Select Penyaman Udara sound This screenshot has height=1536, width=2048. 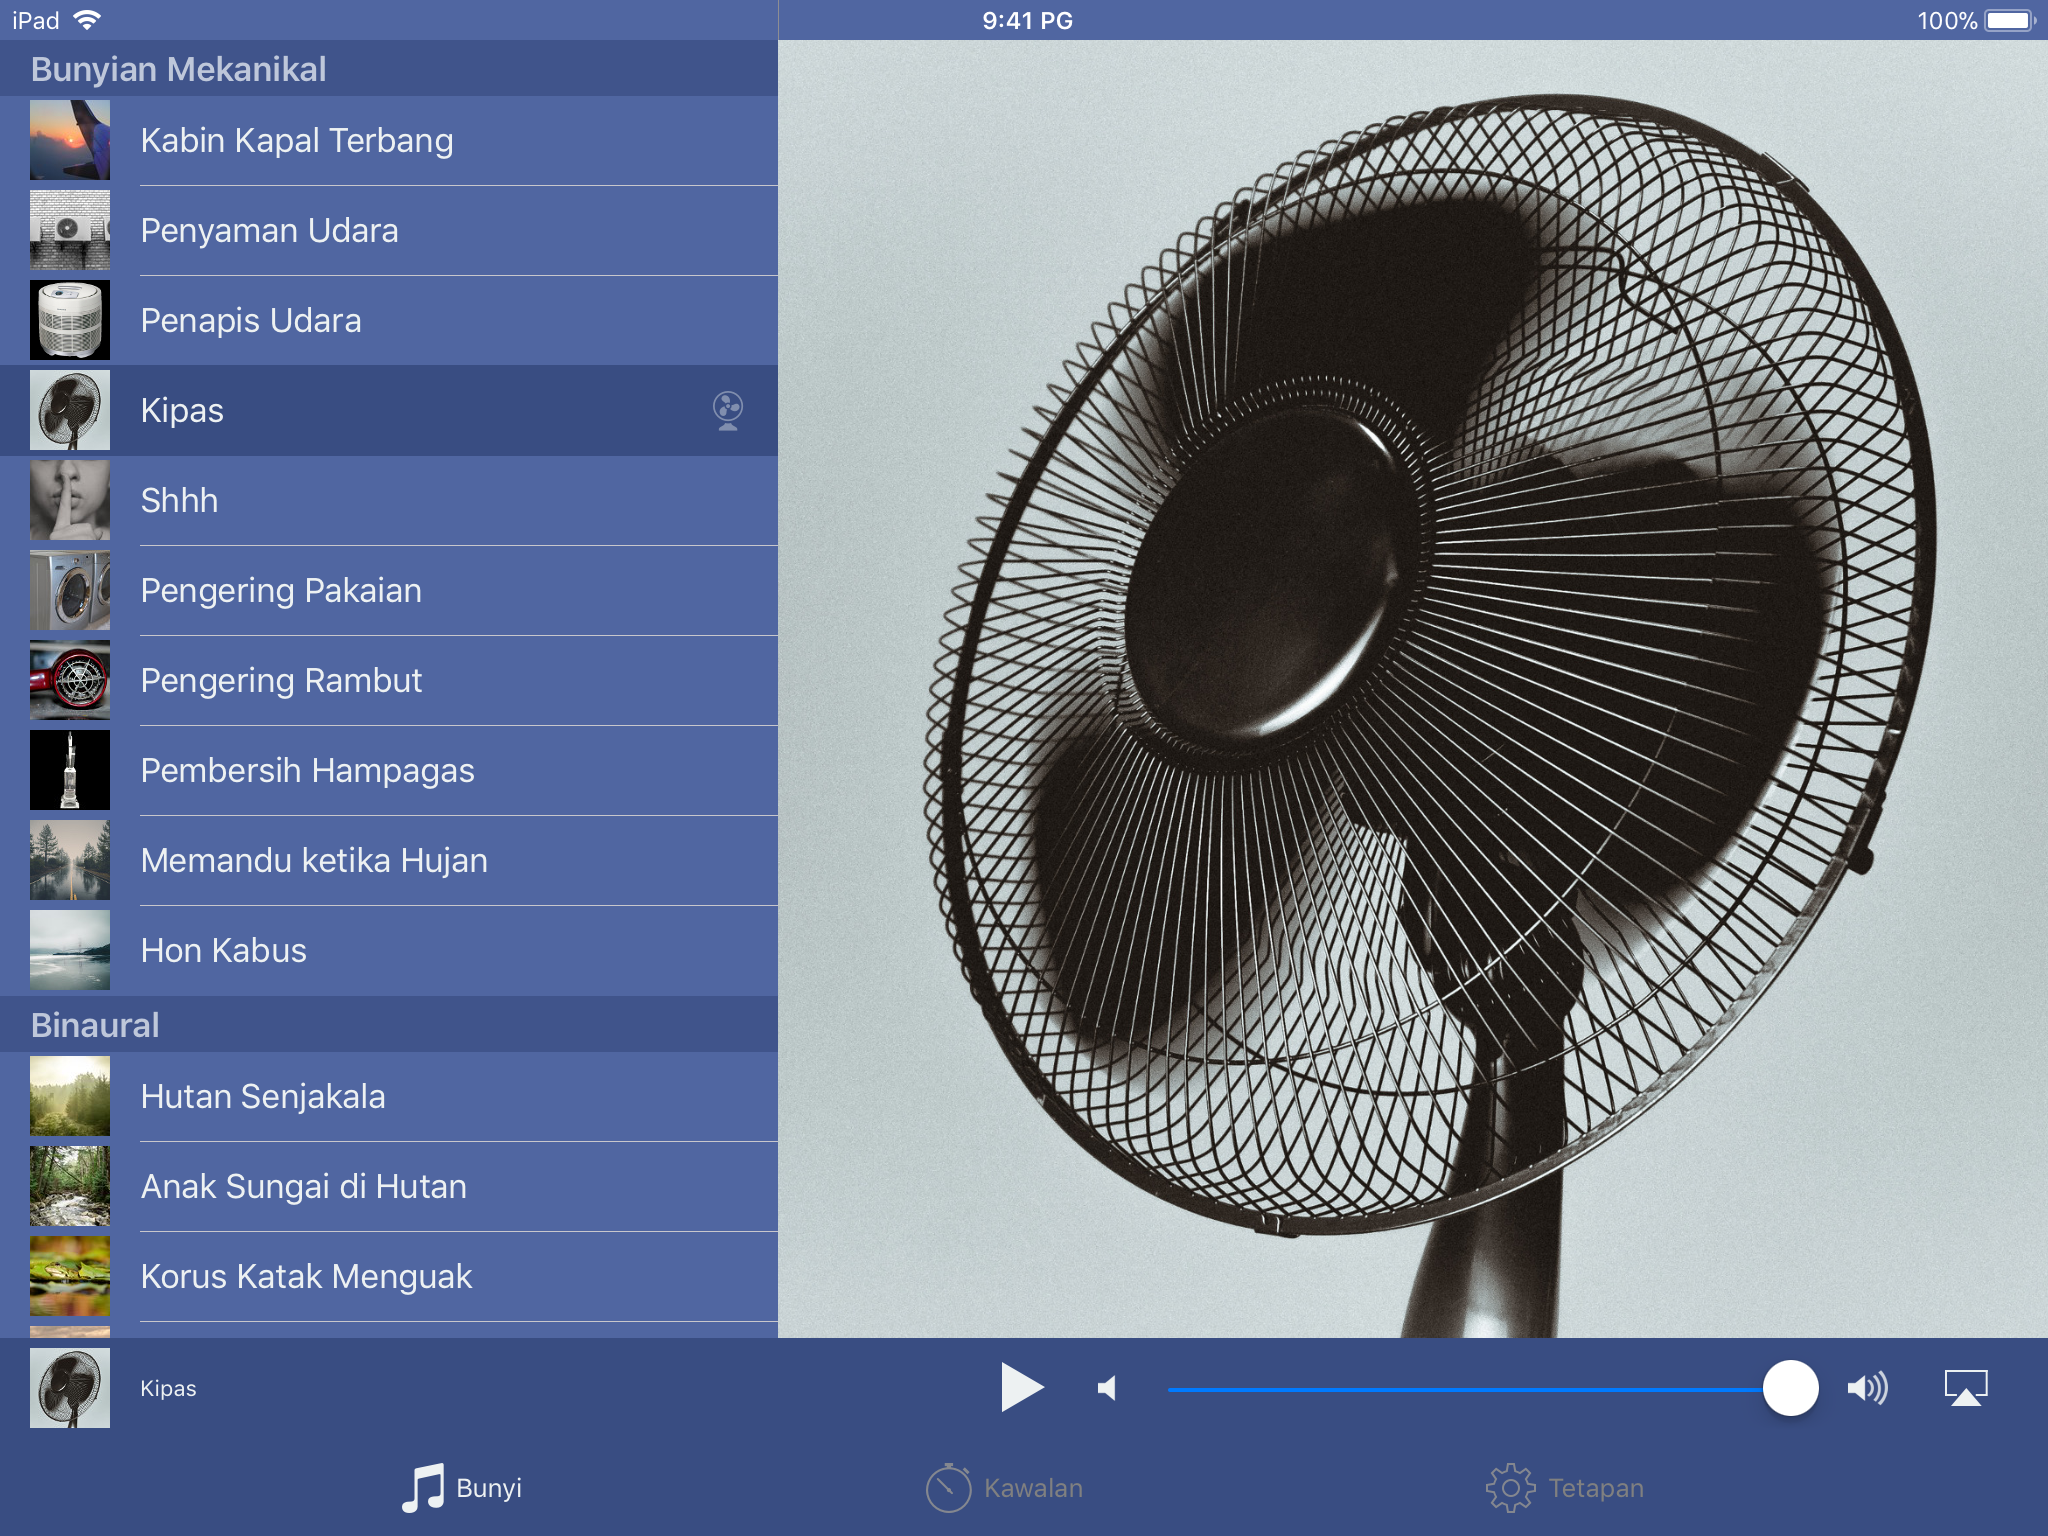389,231
